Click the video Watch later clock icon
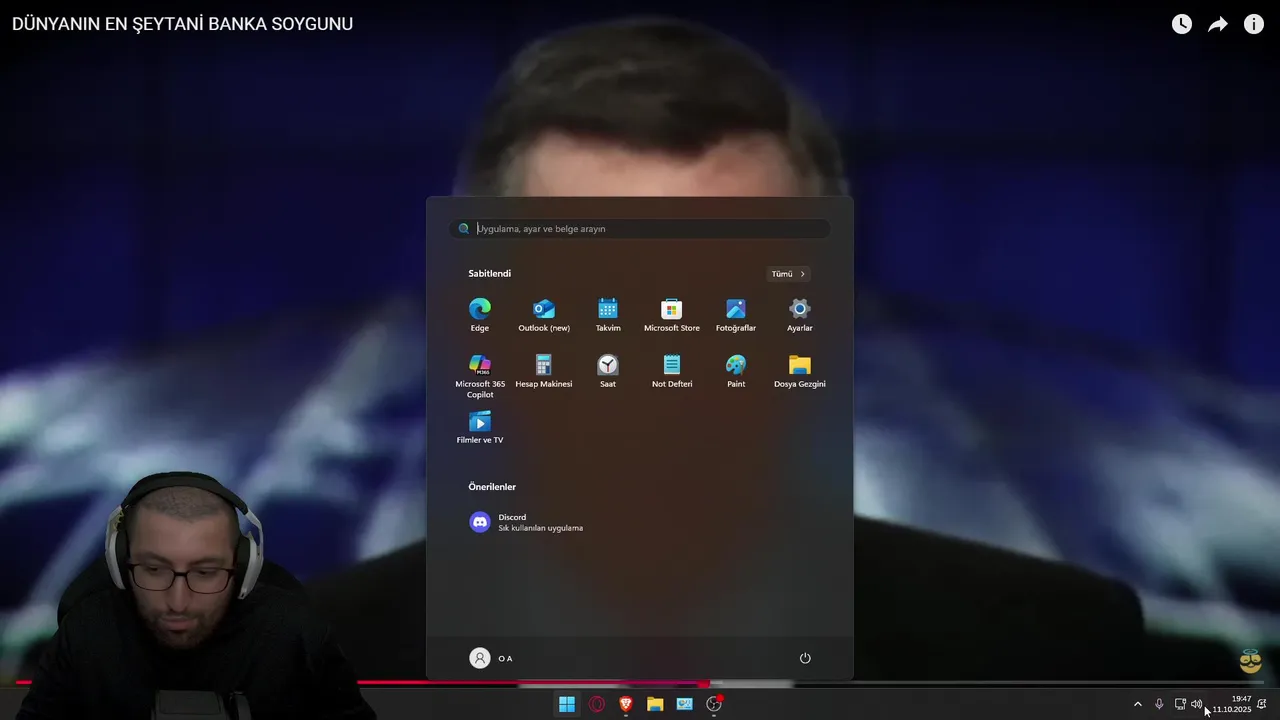 pyautogui.click(x=1182, y=24)
